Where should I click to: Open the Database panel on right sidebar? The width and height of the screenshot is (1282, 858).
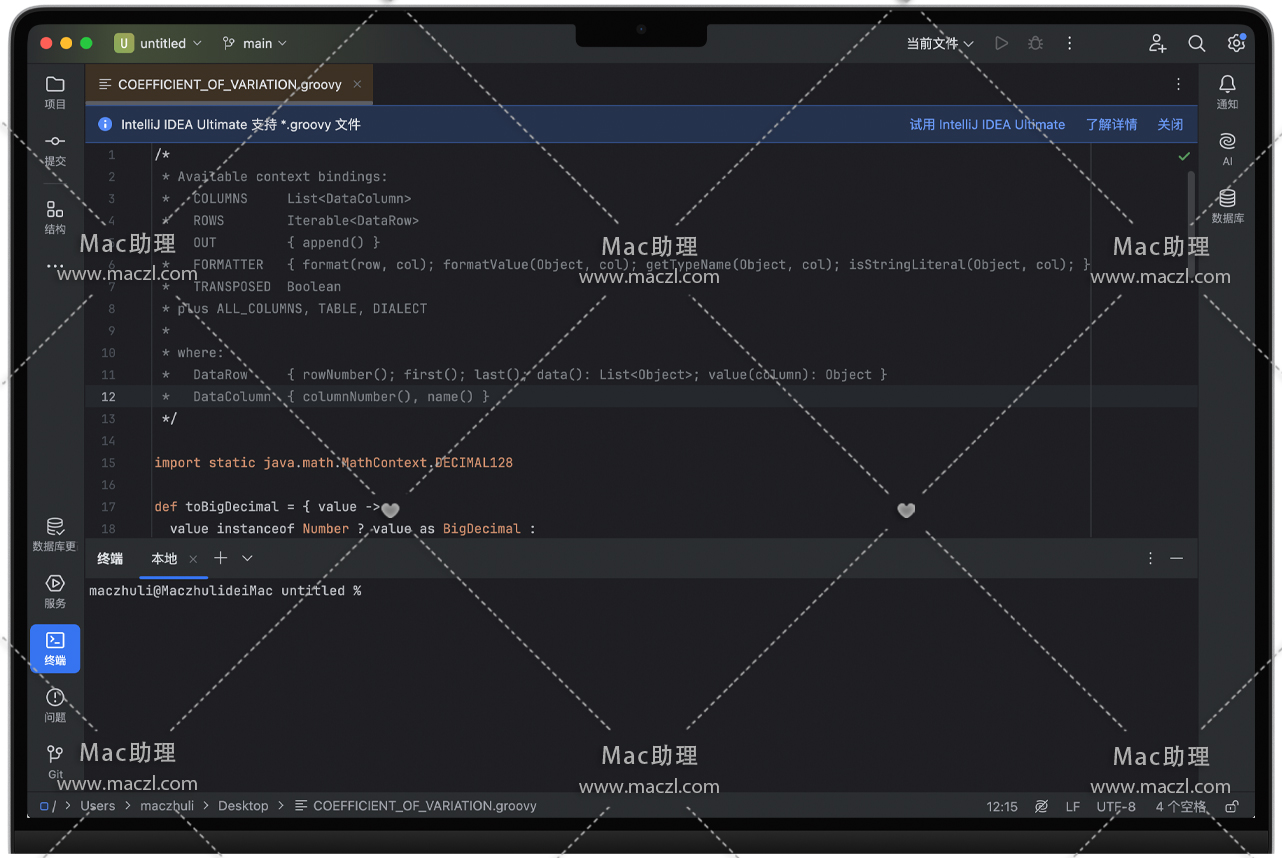coord(1227,204)
